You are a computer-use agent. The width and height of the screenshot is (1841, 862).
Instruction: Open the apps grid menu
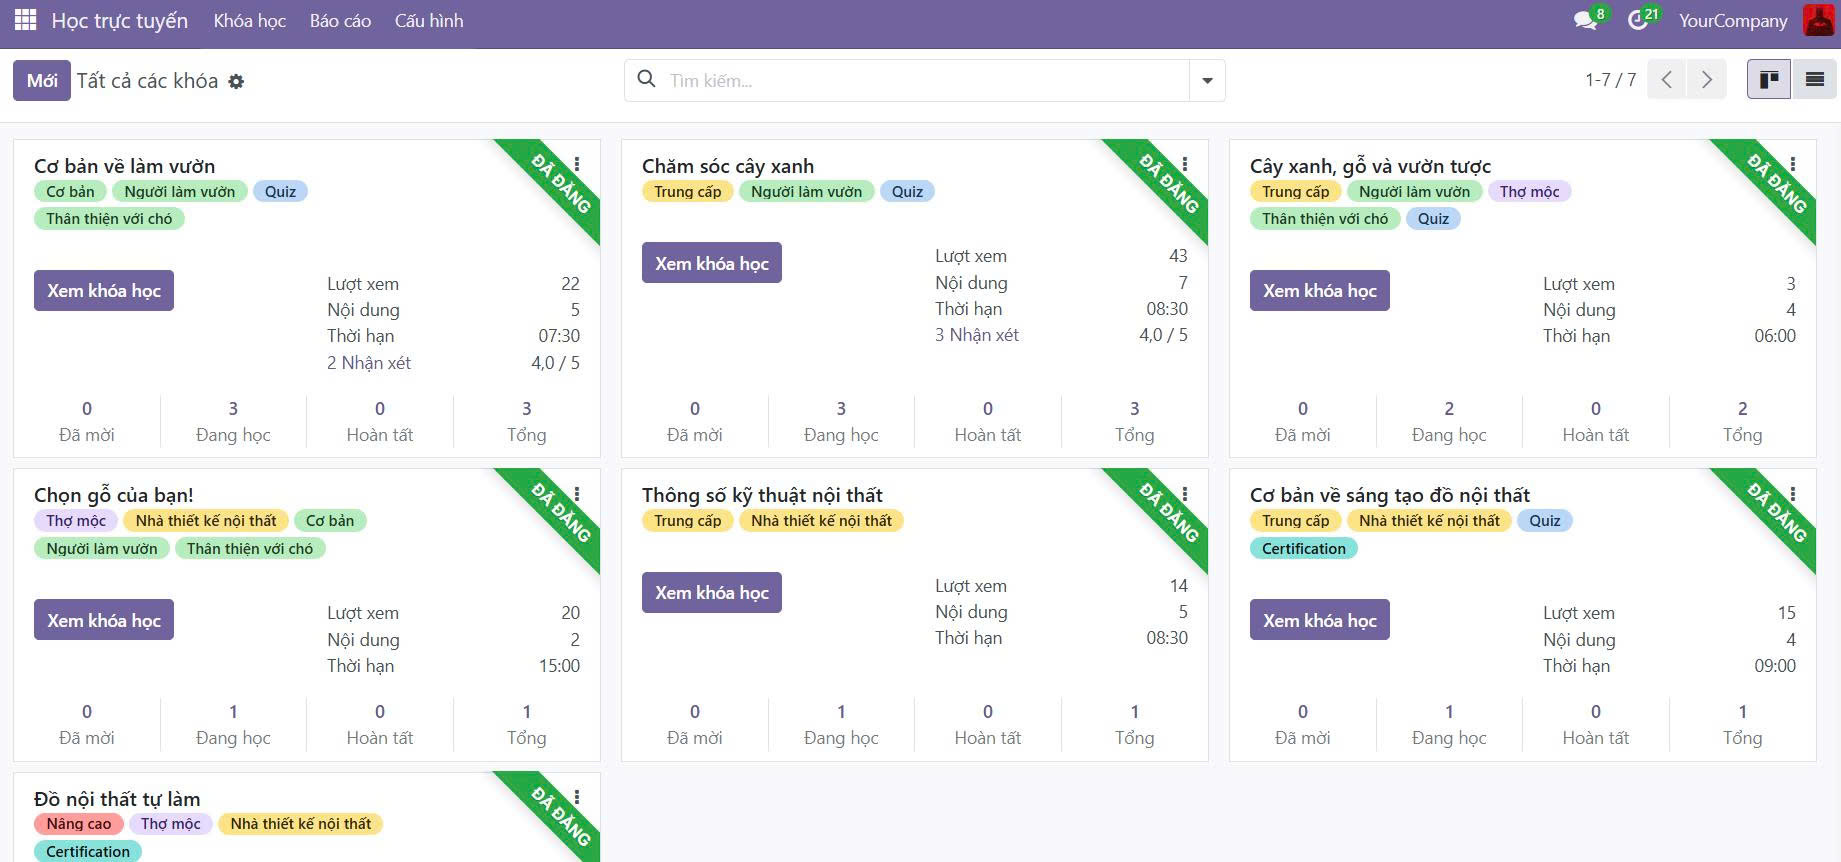pos(25,20)
